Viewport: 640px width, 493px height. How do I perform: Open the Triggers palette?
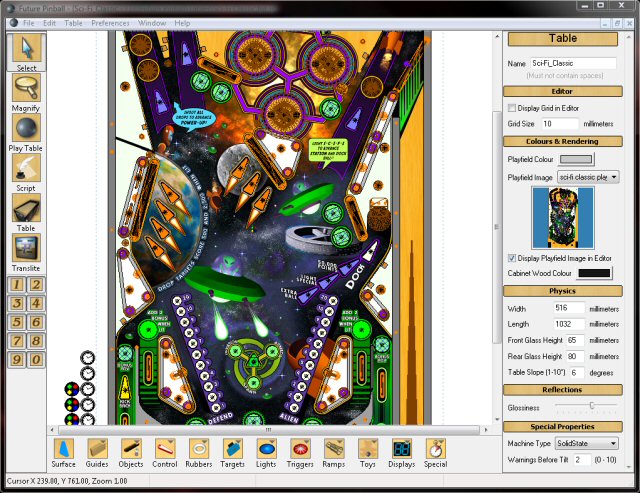[300, 453]
